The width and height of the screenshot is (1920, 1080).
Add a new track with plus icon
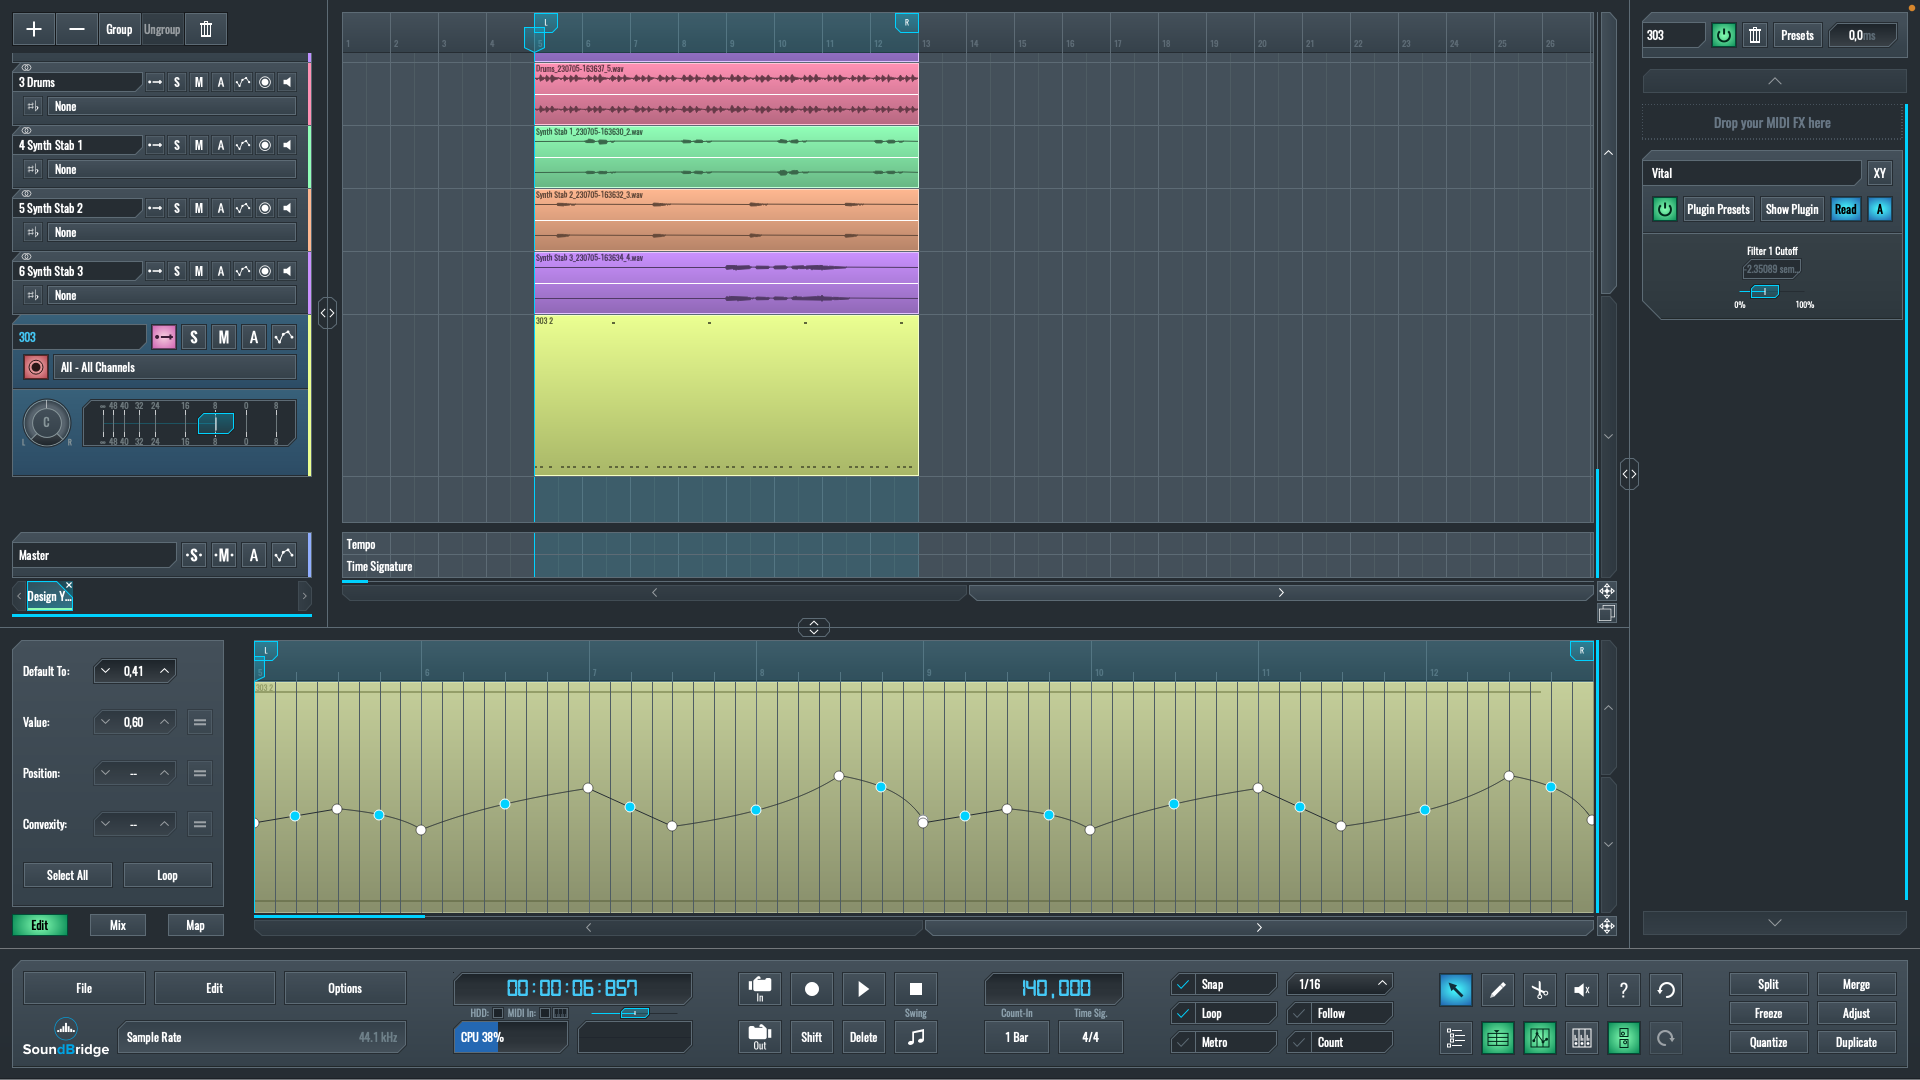tap(33, 29)
